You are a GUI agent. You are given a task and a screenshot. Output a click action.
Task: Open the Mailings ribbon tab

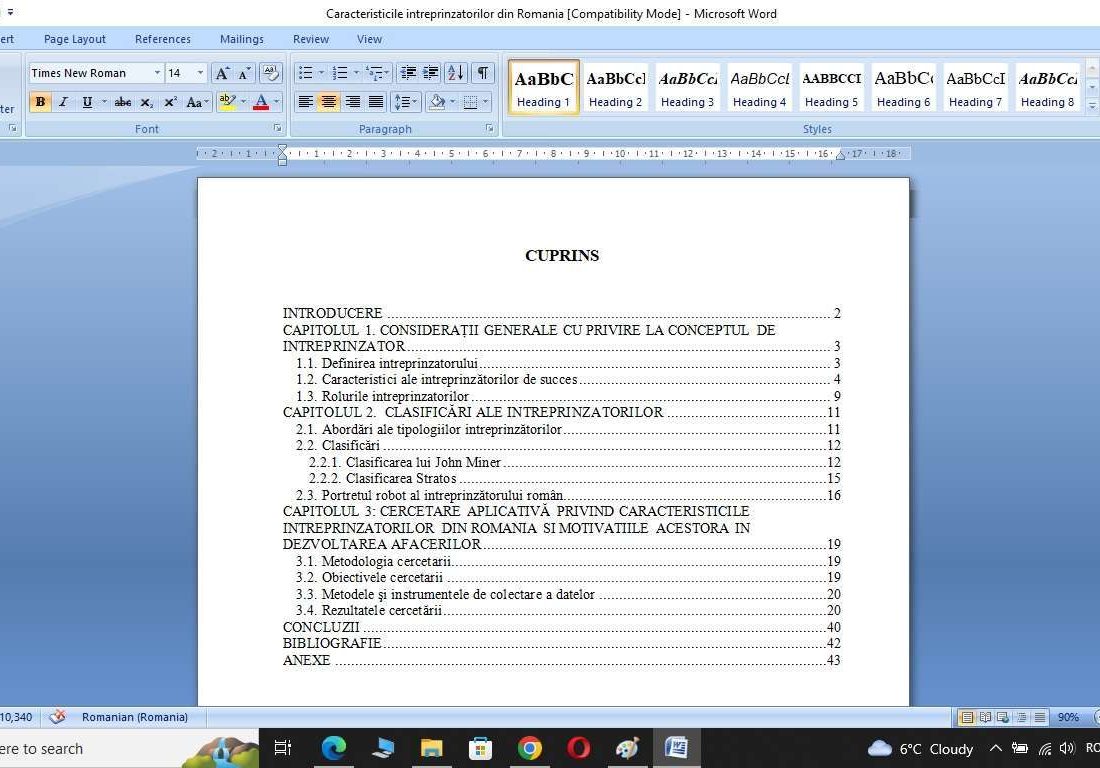click(x=241, y=39)
